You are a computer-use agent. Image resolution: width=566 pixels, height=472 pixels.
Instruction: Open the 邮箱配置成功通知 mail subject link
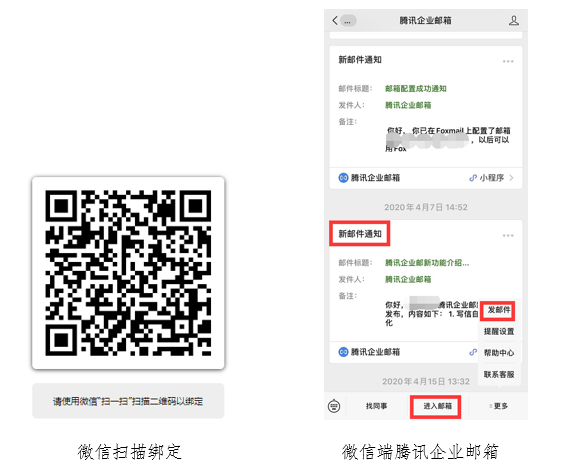pos(416,89)
